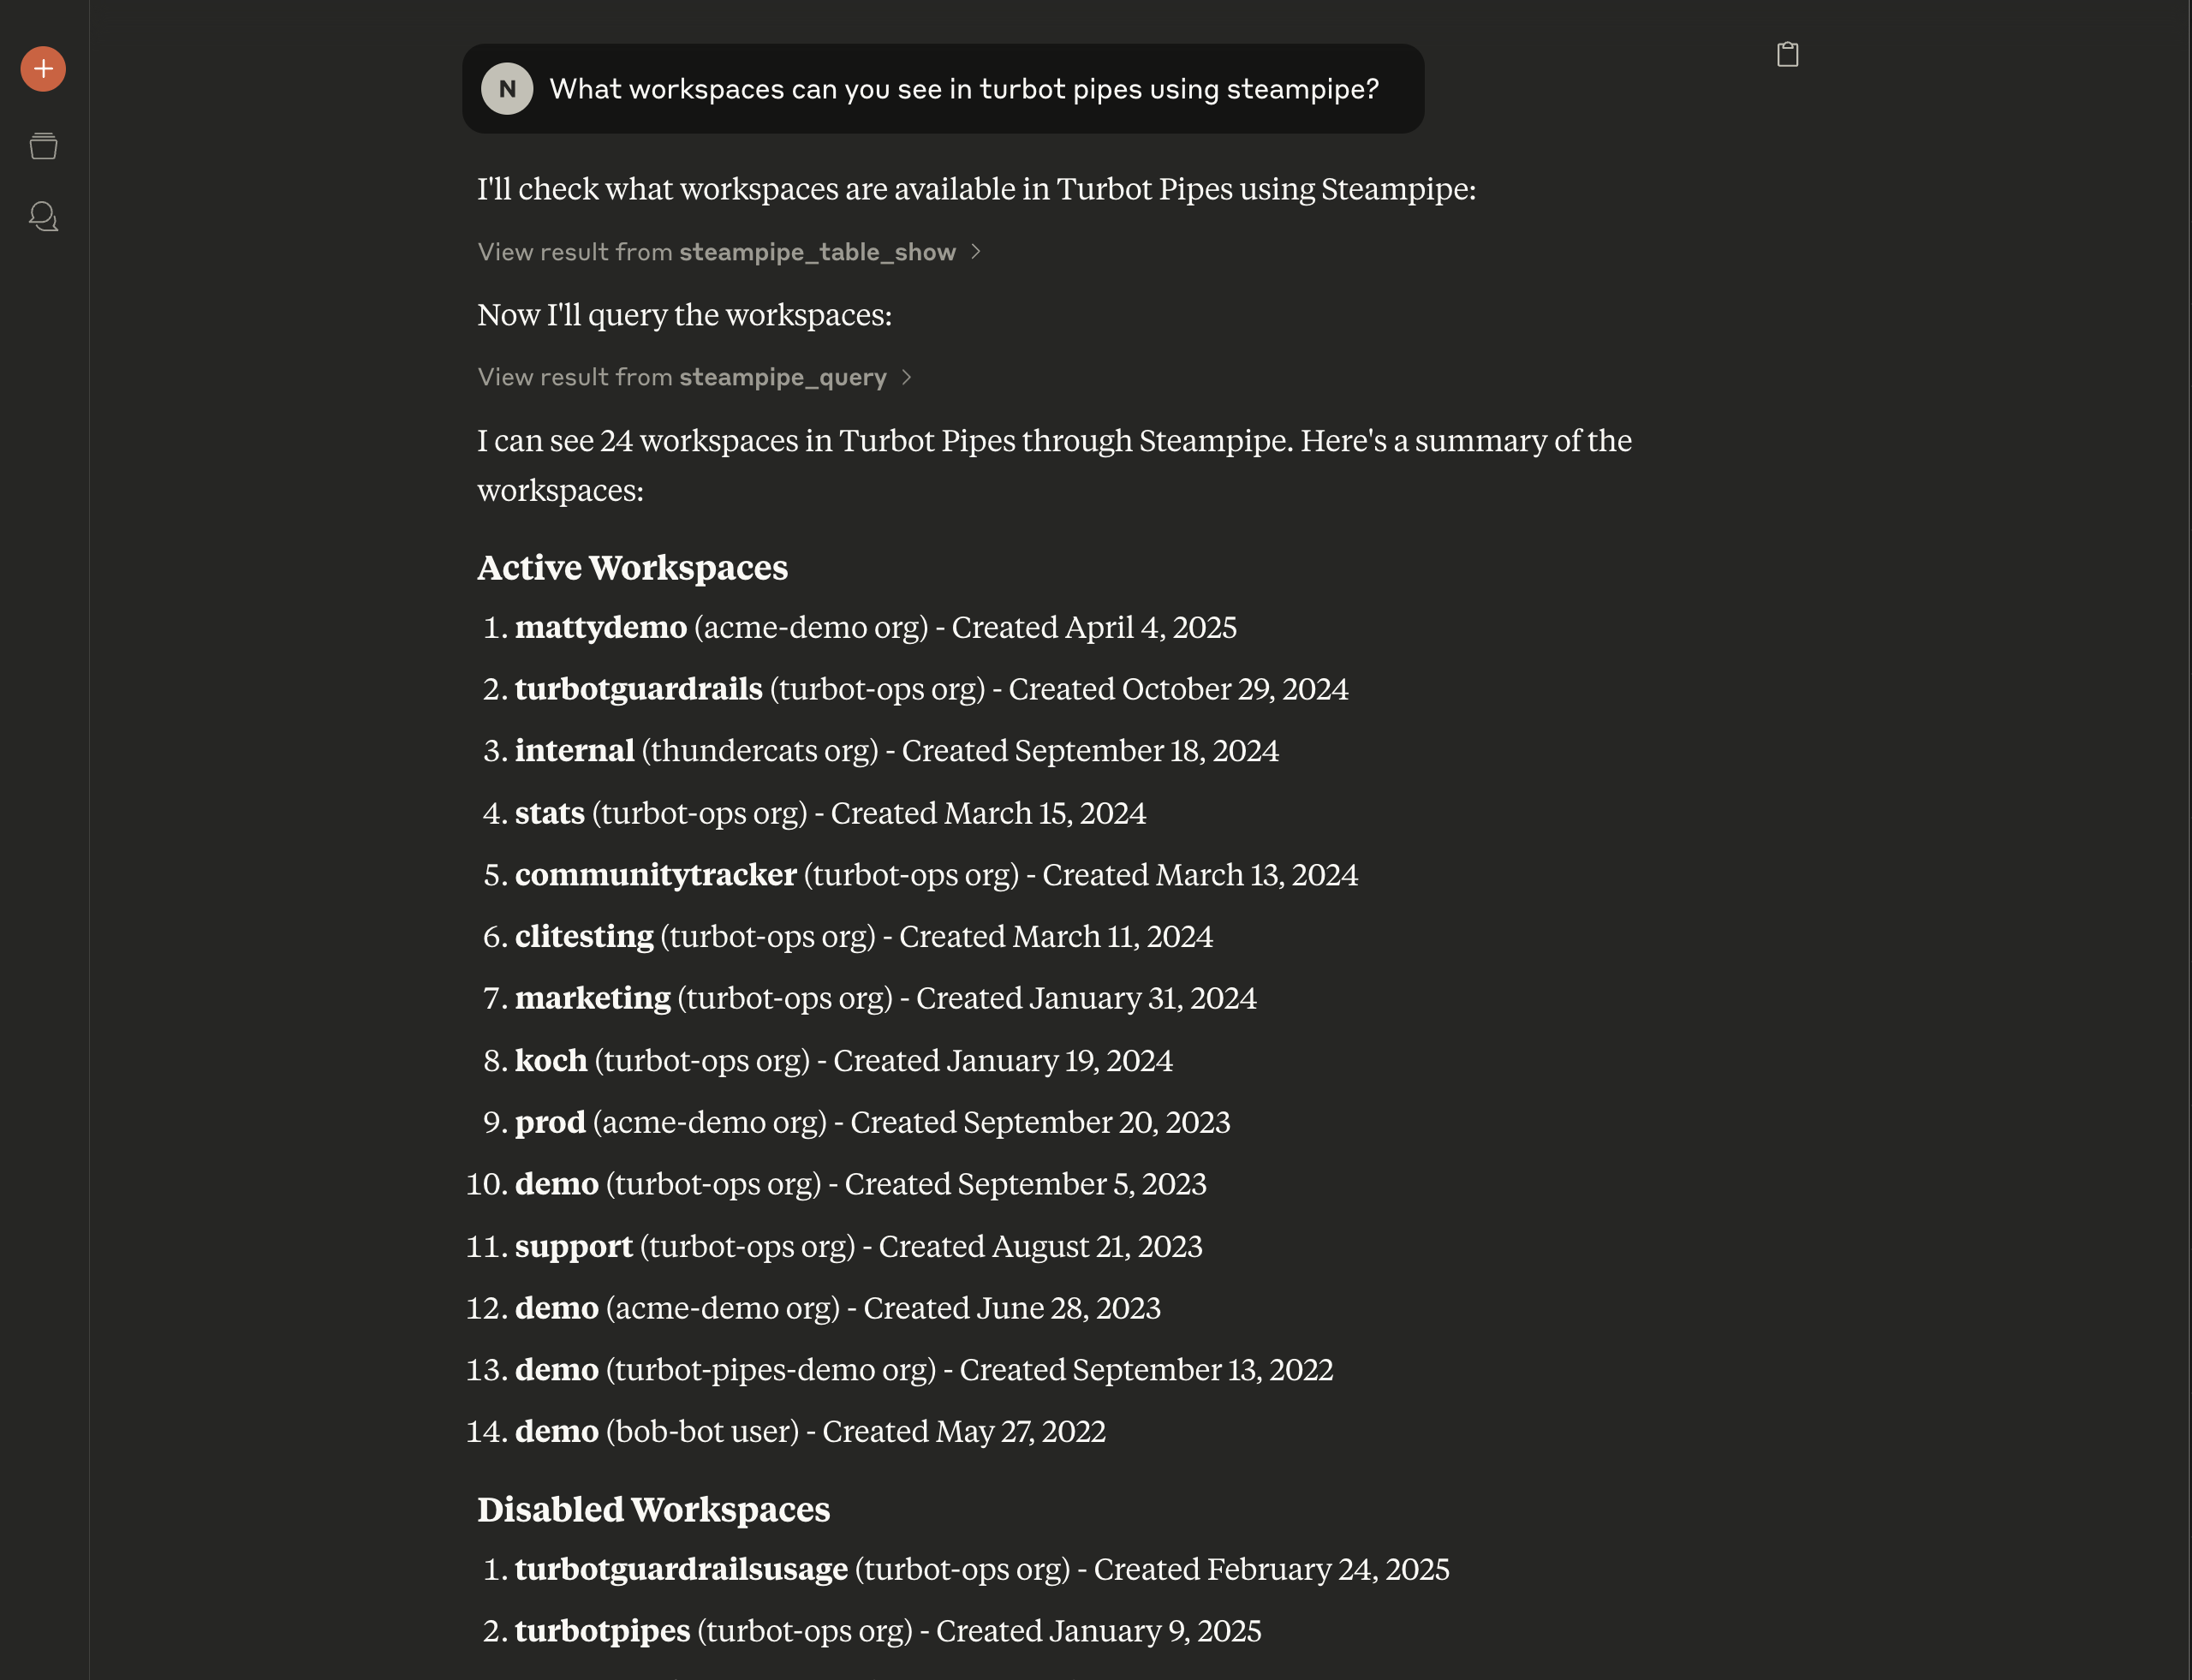Click the turbotguardrails workspace entry
This screenshot has width=2192, height=1680.
638,689
